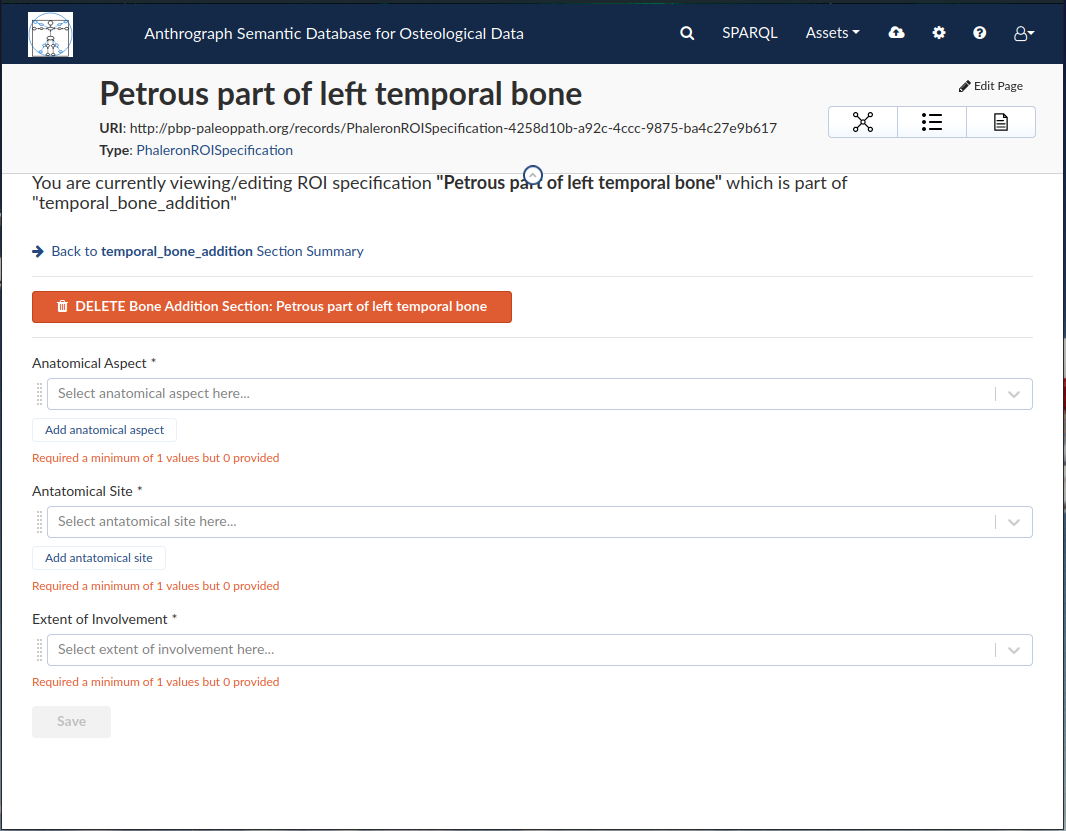Click the Anthrograph logo image
This screenshot has width=1066, height=831.
[x=50, y=34]
